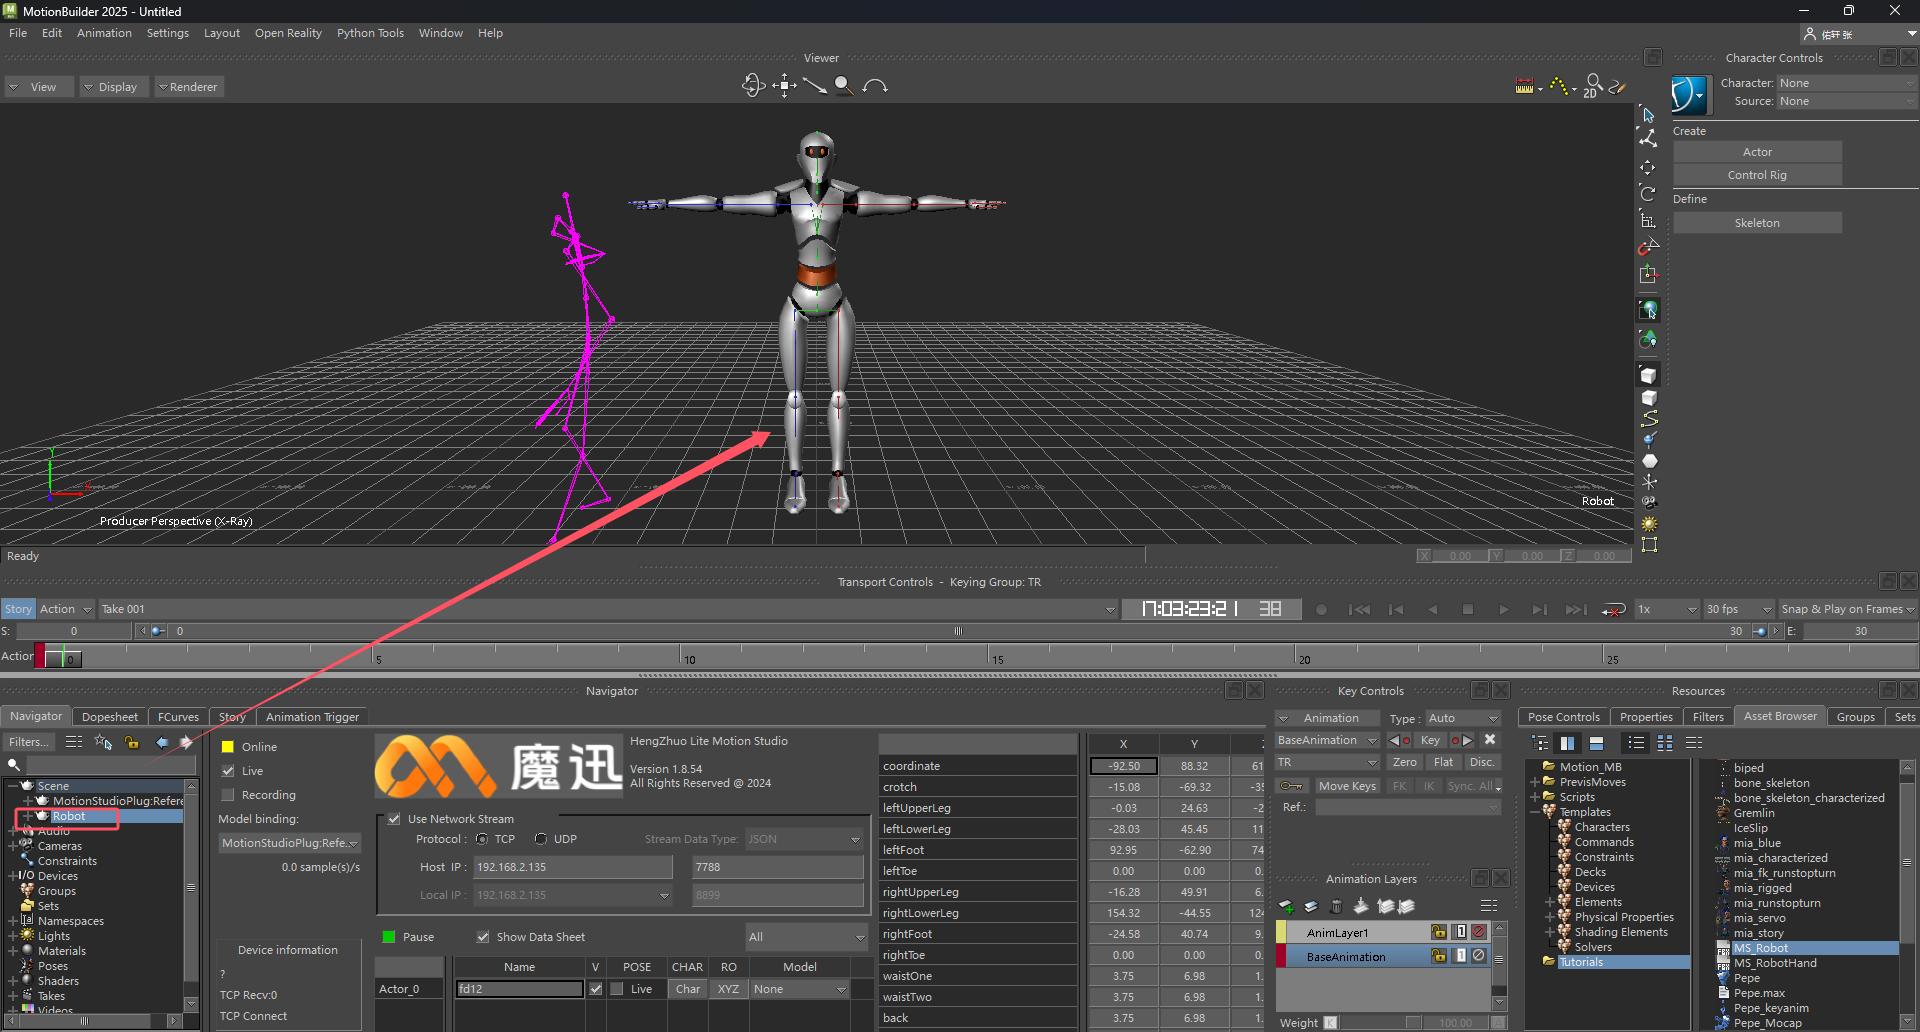
Task: Toggle the loop playback icon
Action: click(x=1612, y=609)
